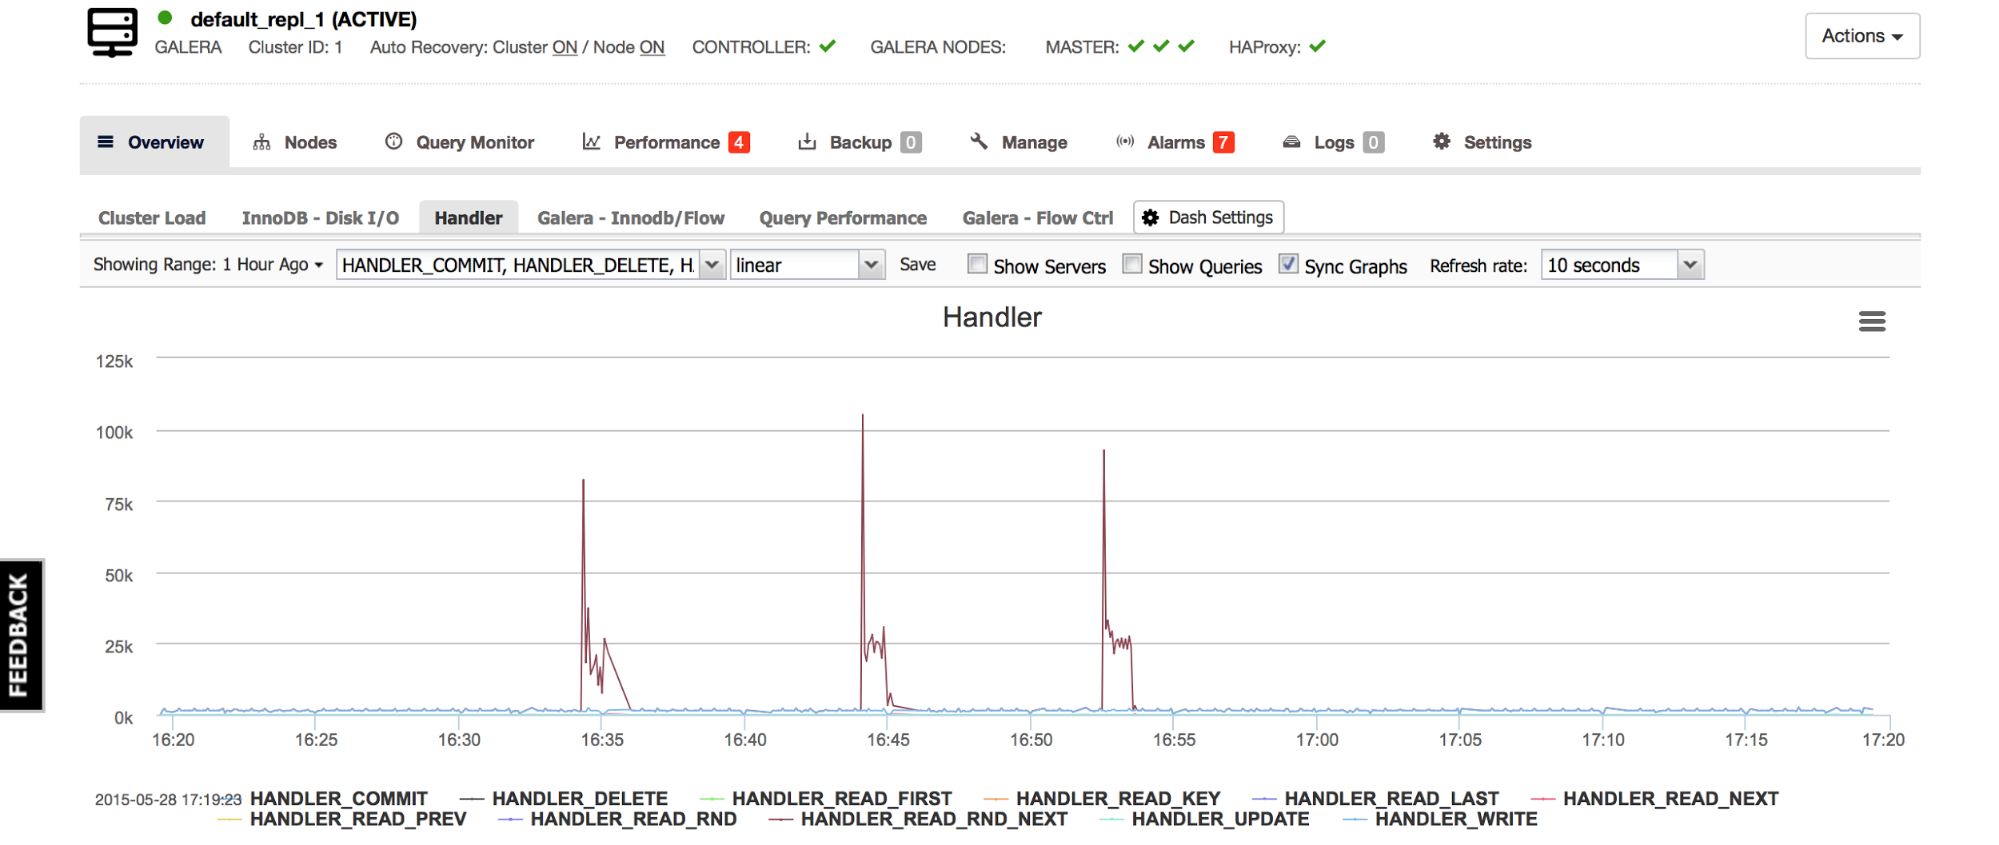This screenshot has height=845, width=1999.
Task: Uncheck the Sync Graphs checkbox
Action: 1288,264
